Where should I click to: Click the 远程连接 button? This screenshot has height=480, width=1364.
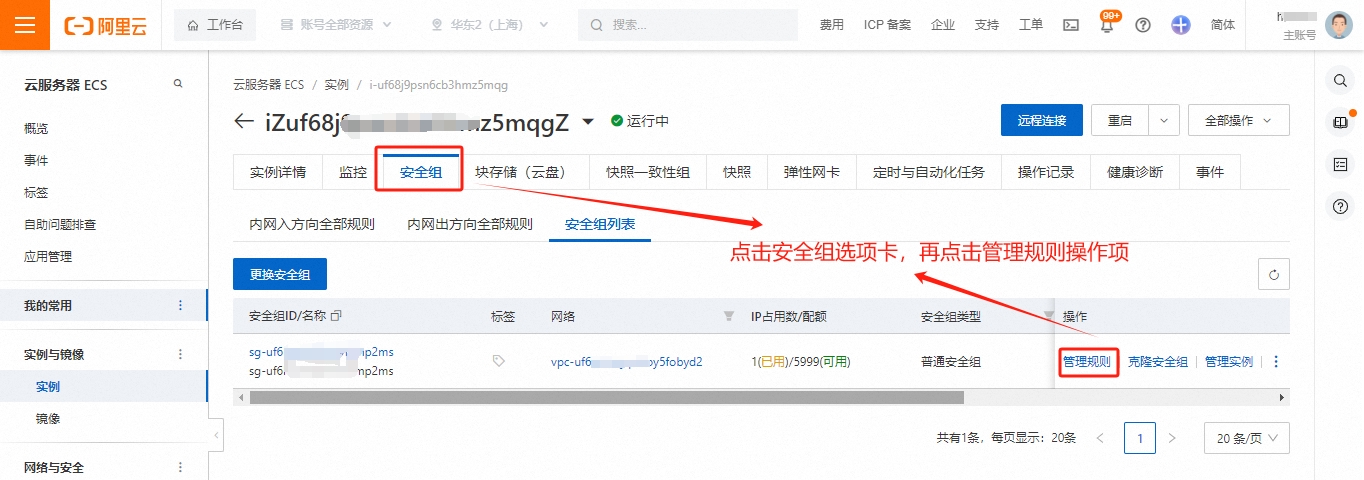[1042, 120]
